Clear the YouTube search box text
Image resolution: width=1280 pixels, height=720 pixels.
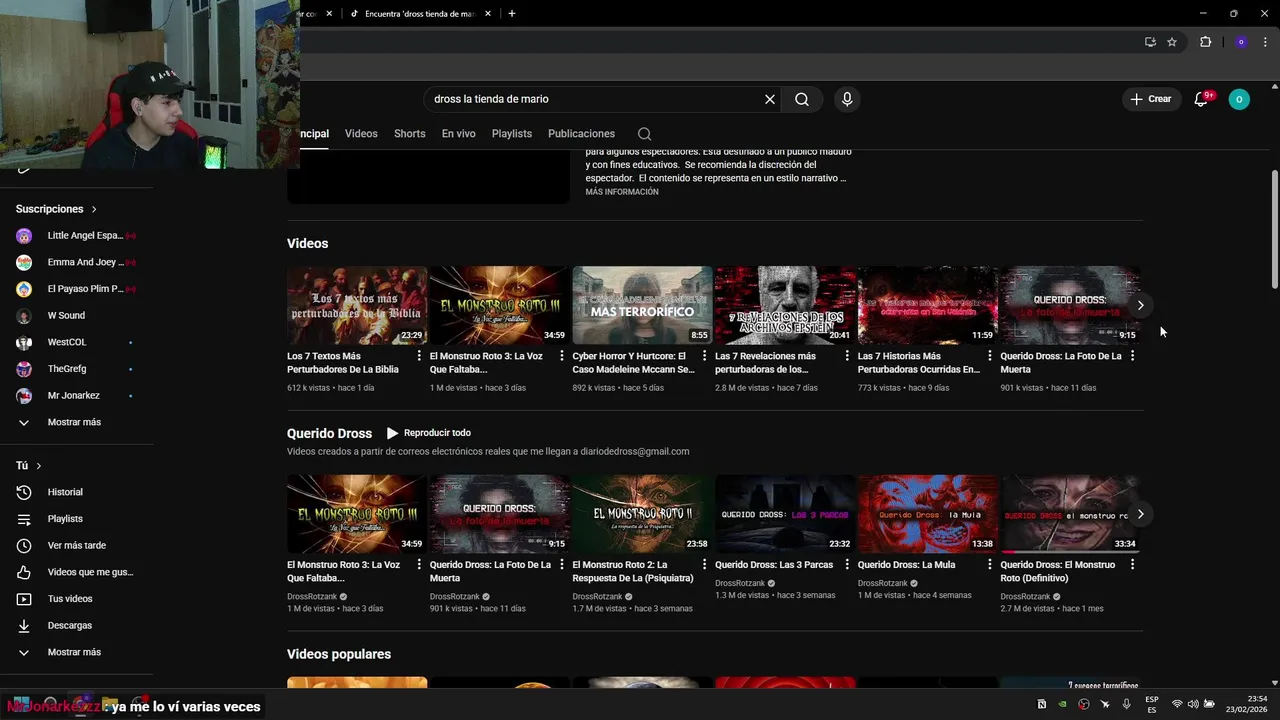point(770,99)
